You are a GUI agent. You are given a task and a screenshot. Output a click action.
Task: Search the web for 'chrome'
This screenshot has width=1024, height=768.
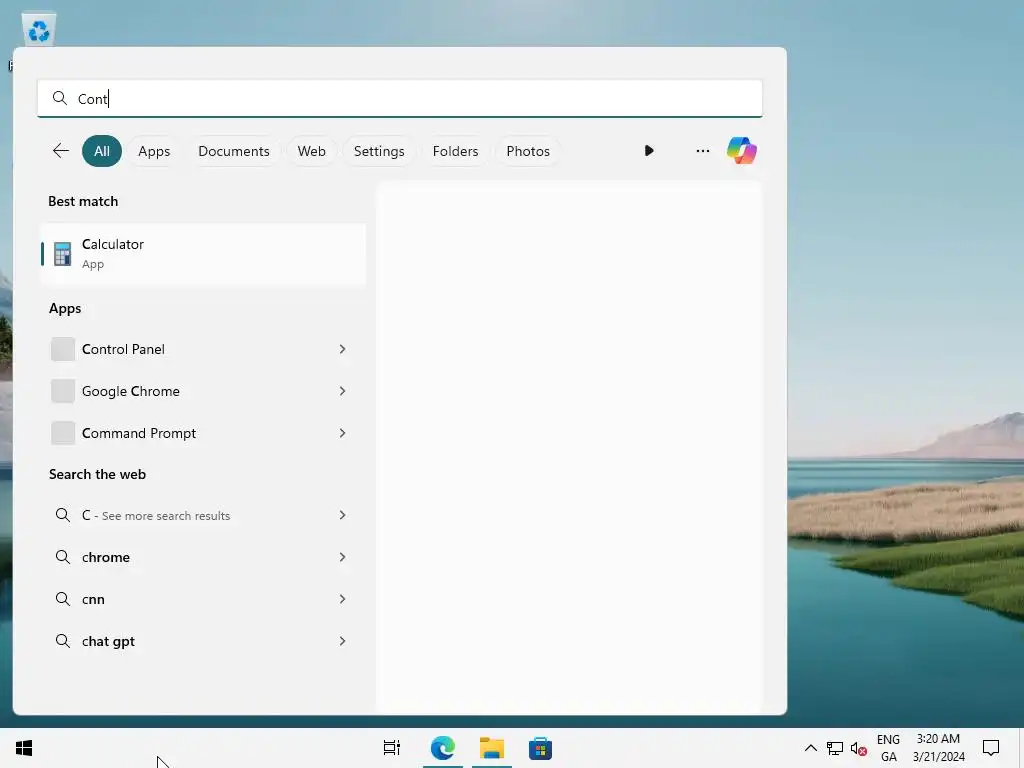click(203, 557)
